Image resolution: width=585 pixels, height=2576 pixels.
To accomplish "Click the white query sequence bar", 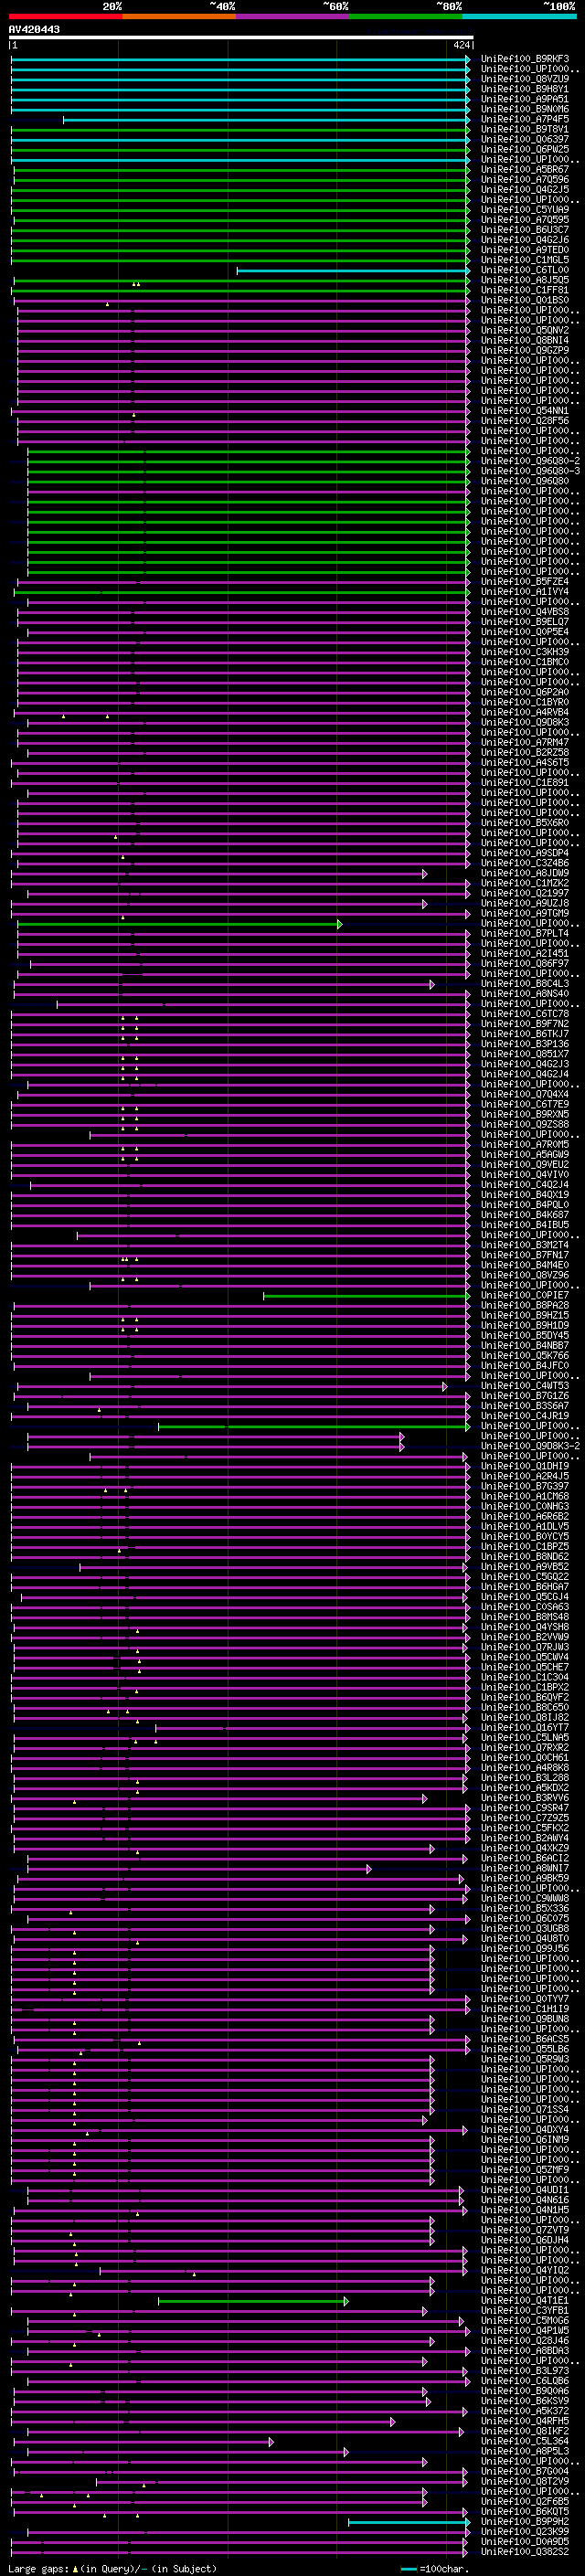I will pyautogui.click(x=241, y=38).
